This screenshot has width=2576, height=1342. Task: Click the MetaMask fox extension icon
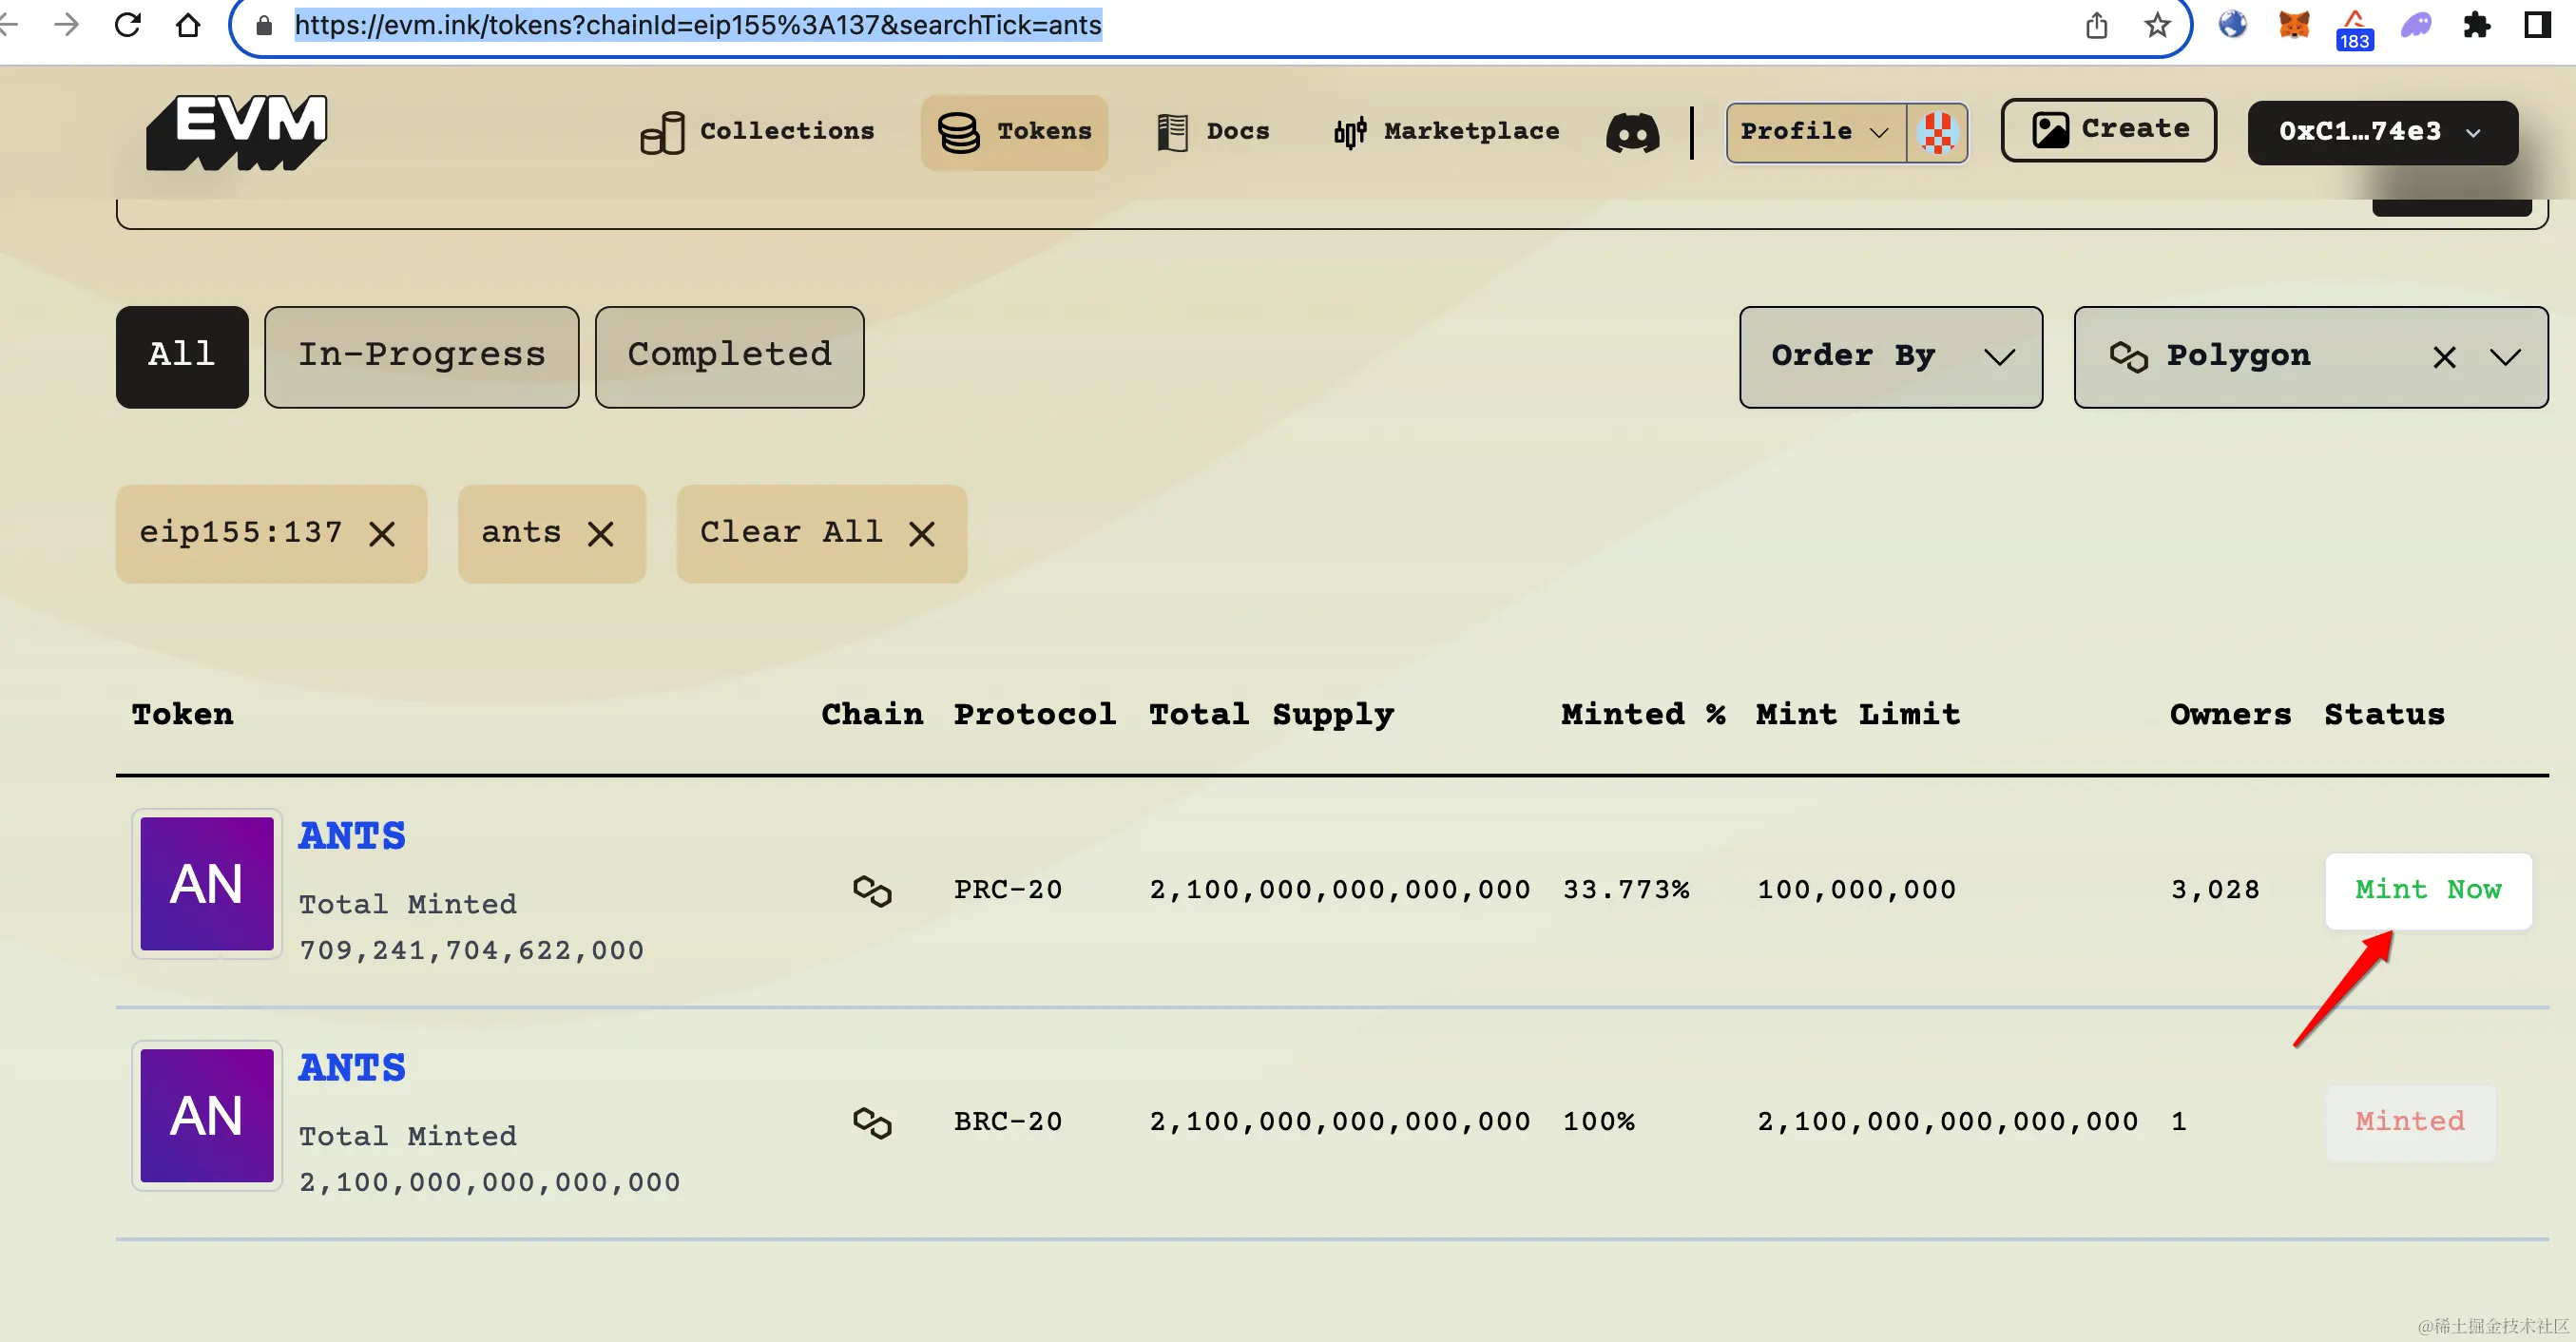(x=2293, y=25)
